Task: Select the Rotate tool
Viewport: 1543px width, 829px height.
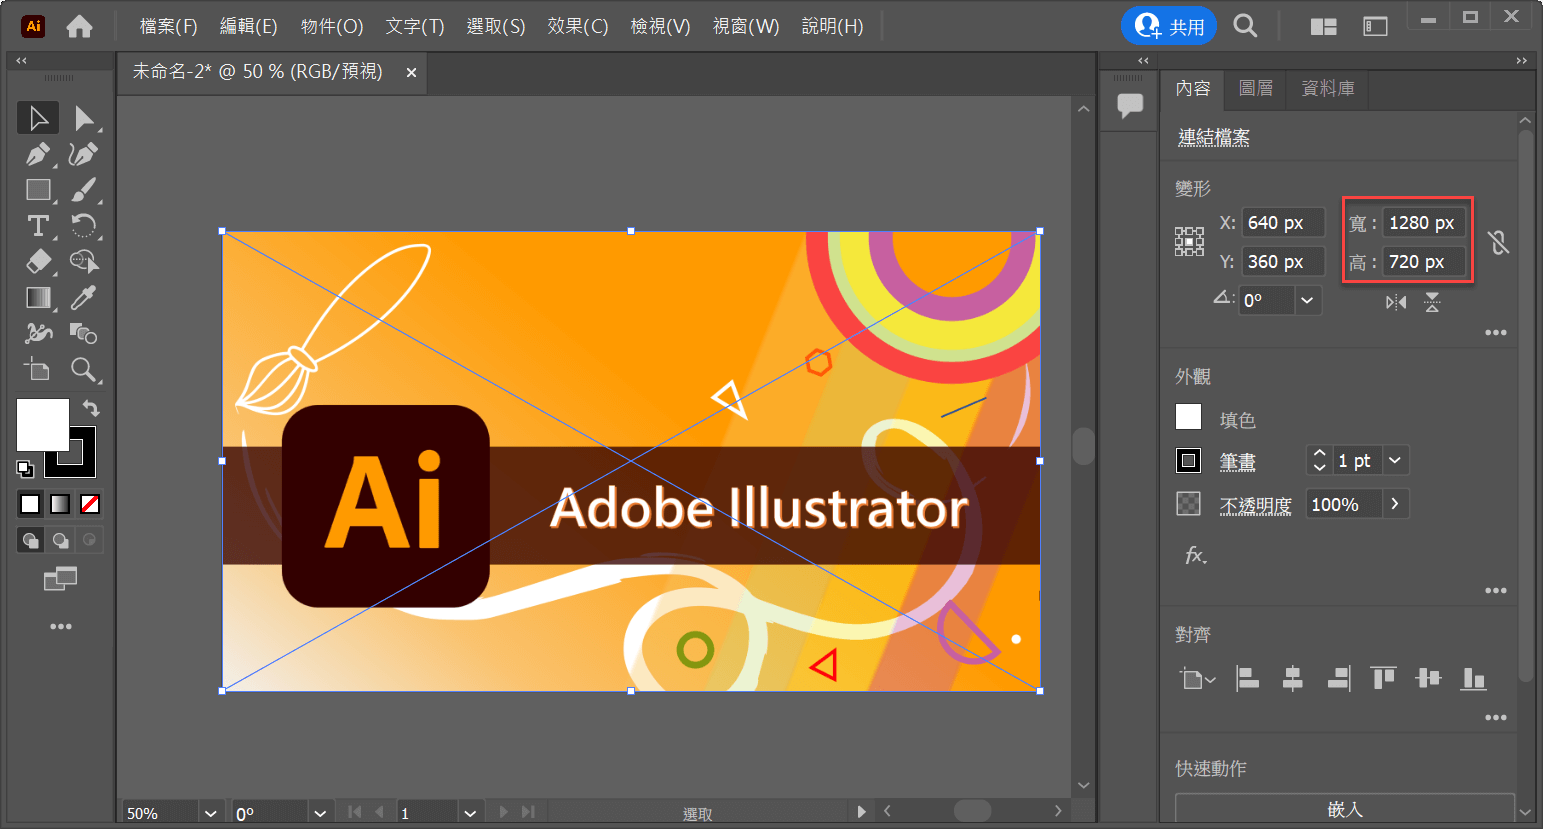Action: tap(84, 226)
